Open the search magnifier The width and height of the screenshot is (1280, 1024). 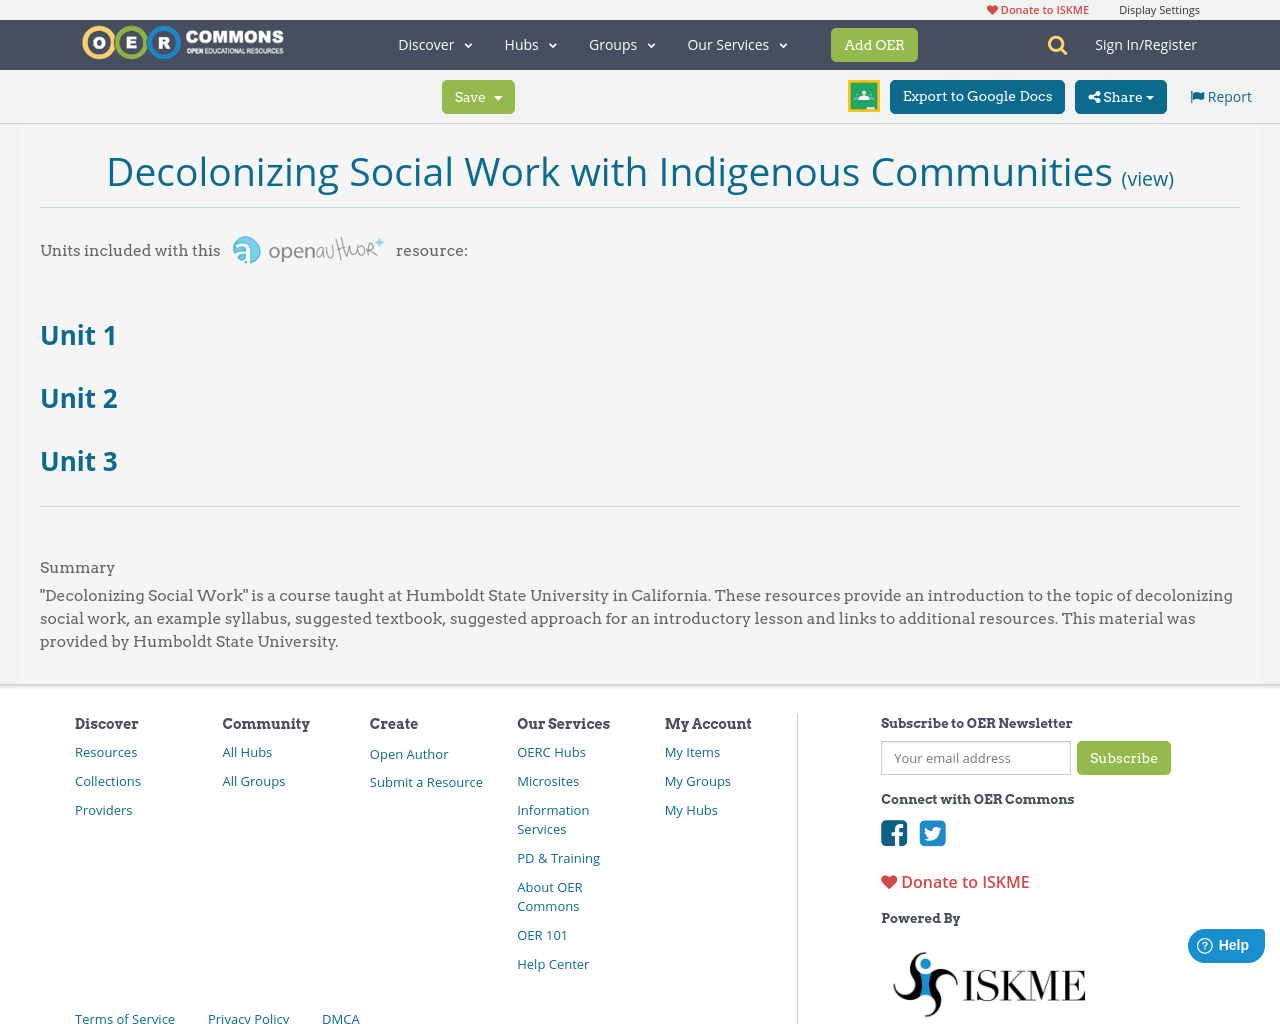[x=1057, y=44]
